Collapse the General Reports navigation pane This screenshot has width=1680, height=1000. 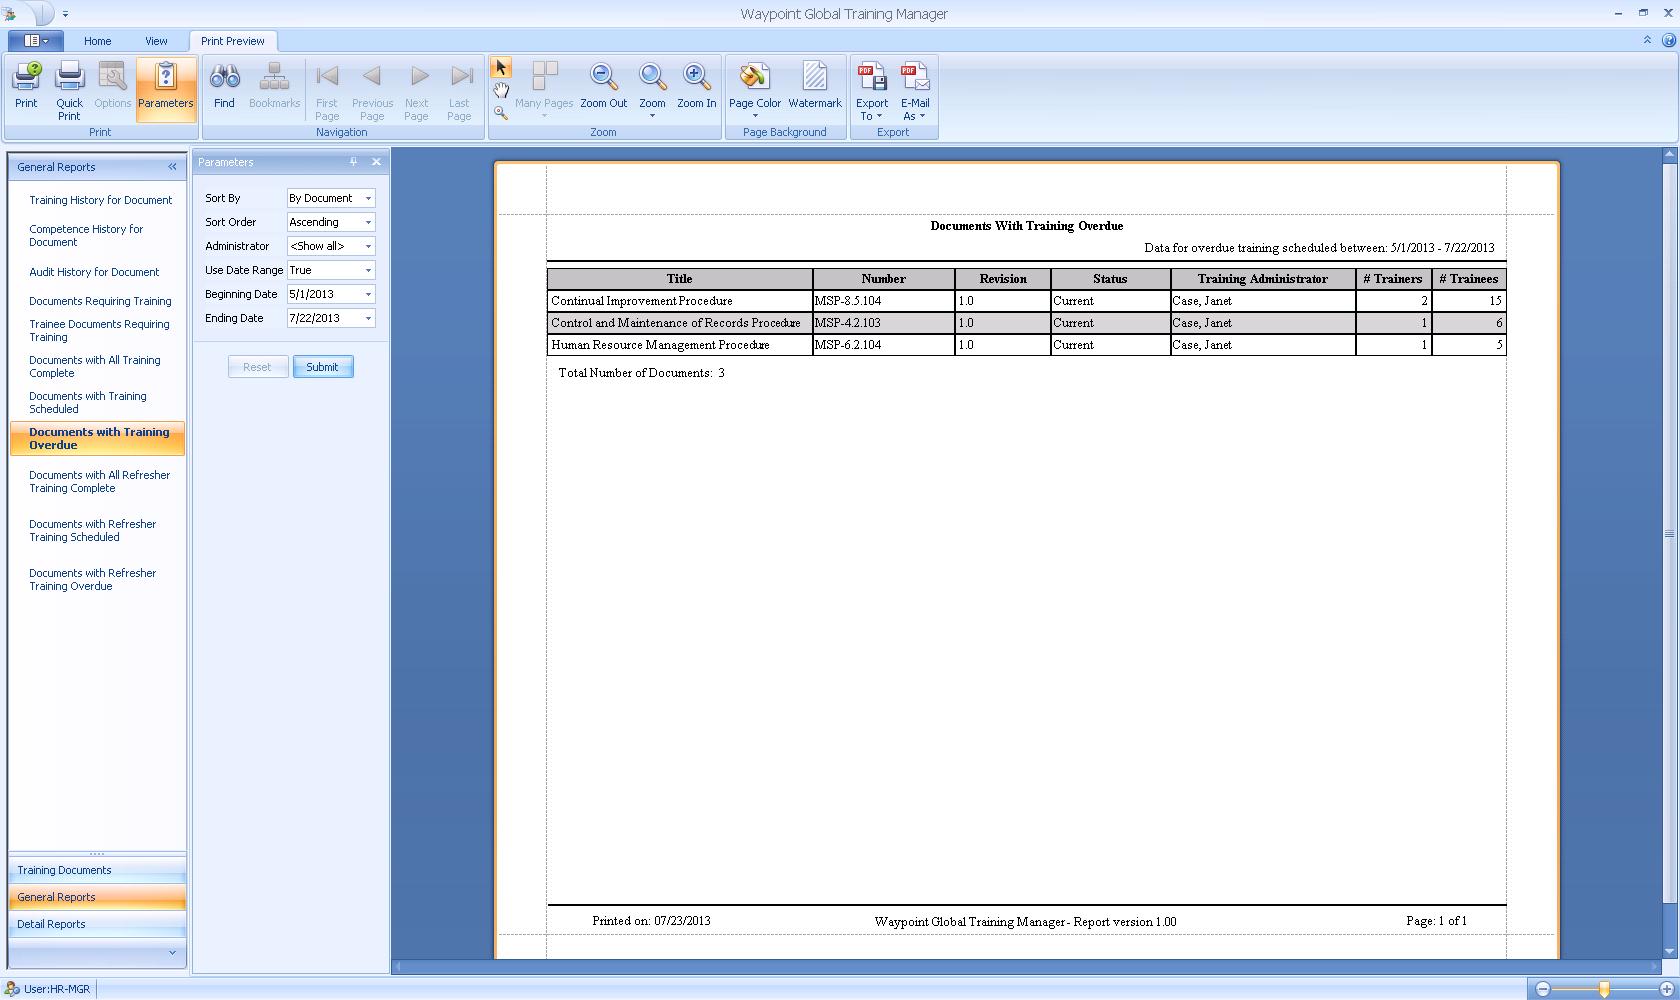click(x=172, y=167)
